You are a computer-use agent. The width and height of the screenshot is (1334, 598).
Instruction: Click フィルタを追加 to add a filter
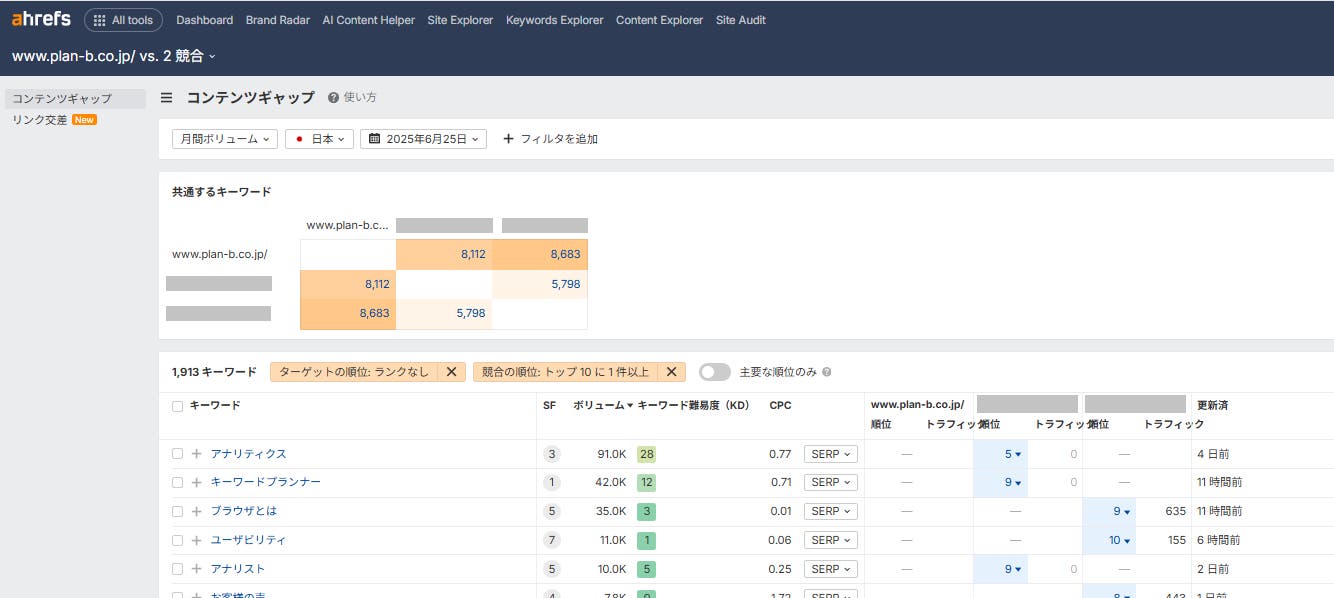point(550,139)
